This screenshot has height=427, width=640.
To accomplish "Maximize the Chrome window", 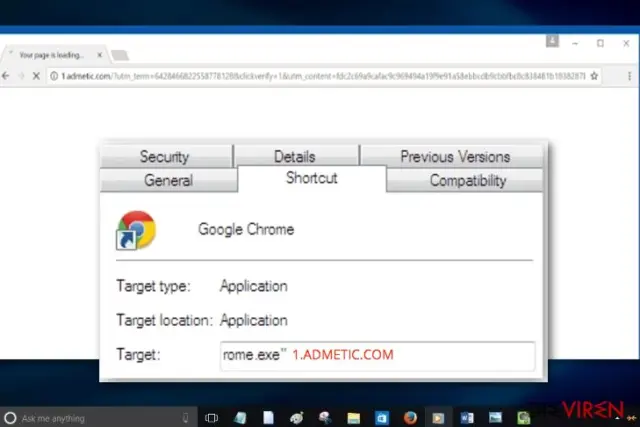I will pyautogui.click(x=600, y=43).
